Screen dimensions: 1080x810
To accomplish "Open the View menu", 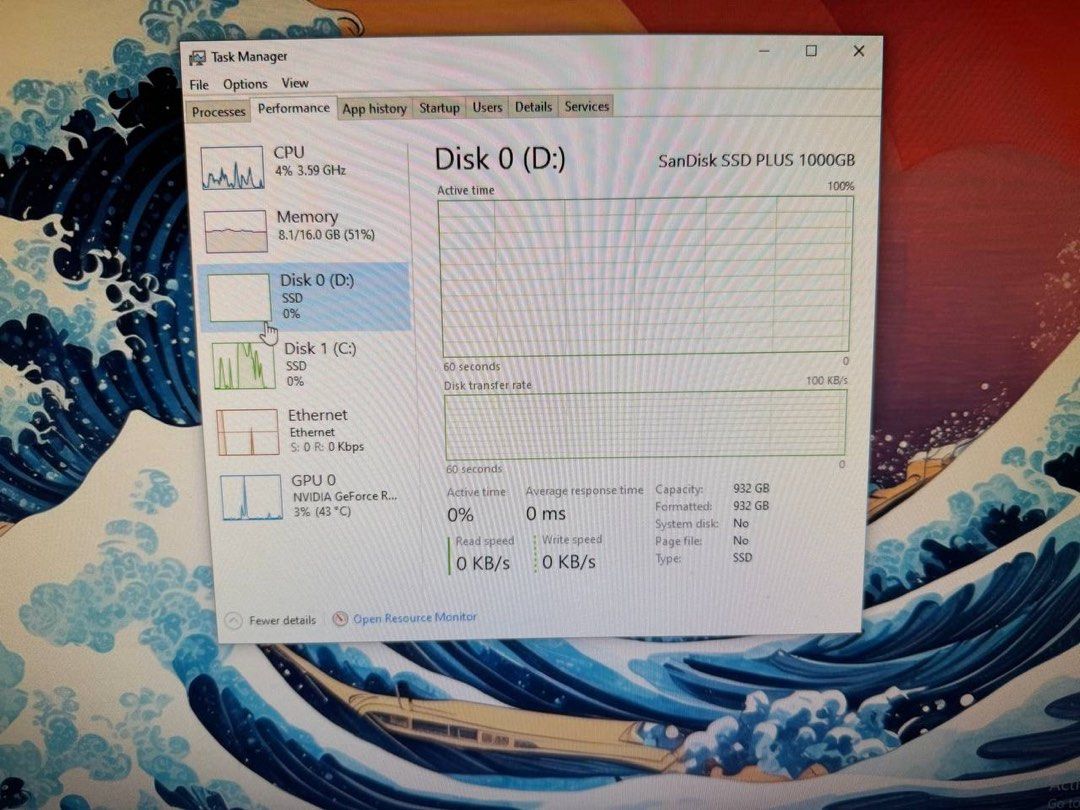I will [x=295, y=83].
